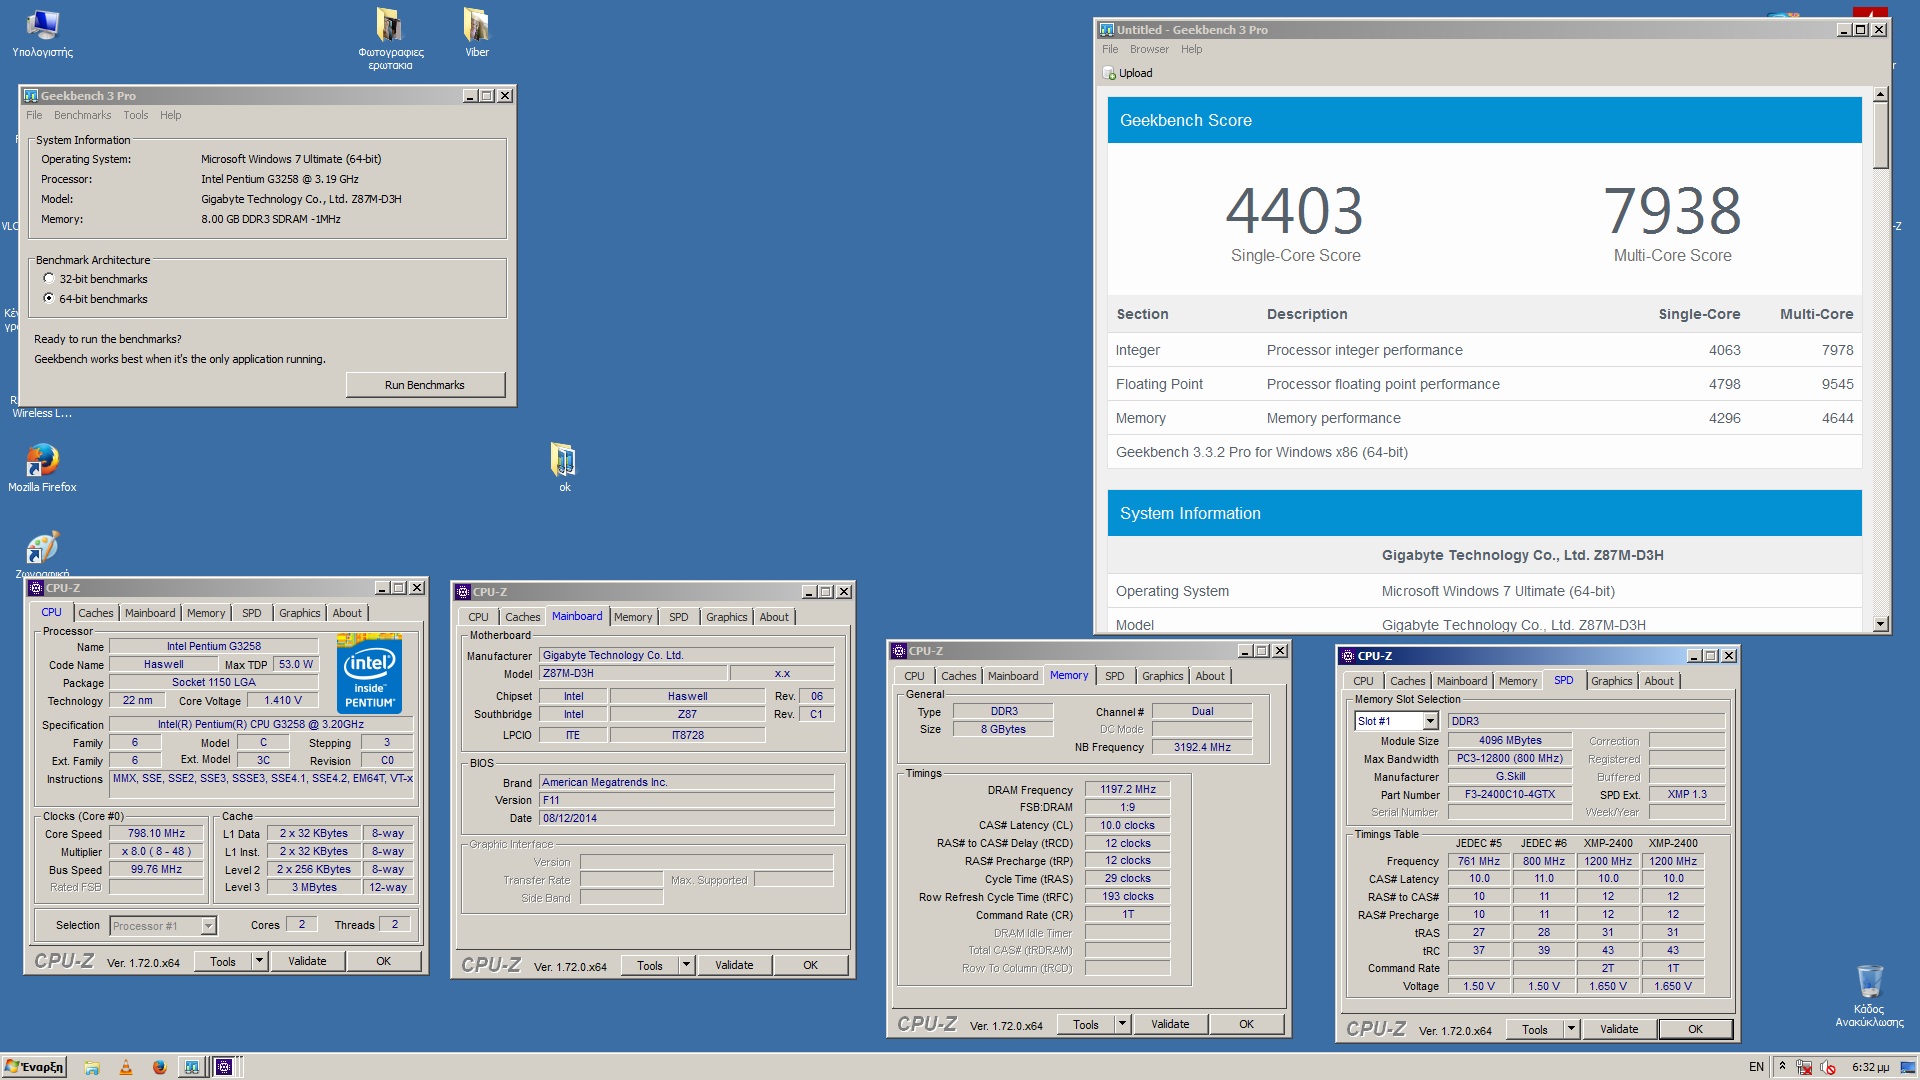Switch to SPD tab in CPU-Z Memory window
1920x1080 pixels.
pos(1114,676)
